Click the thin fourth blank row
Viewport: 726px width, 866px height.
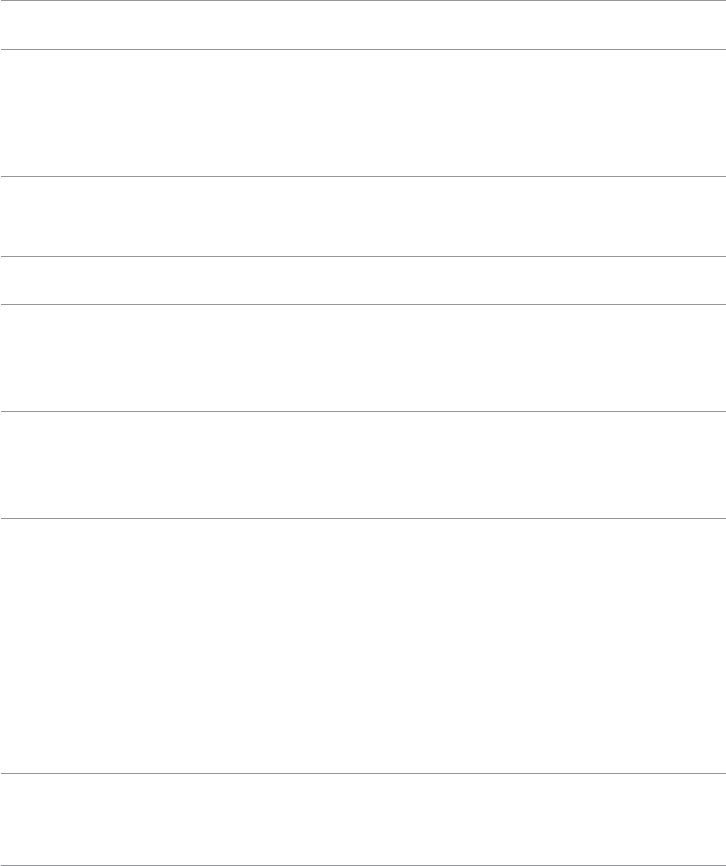363,281
